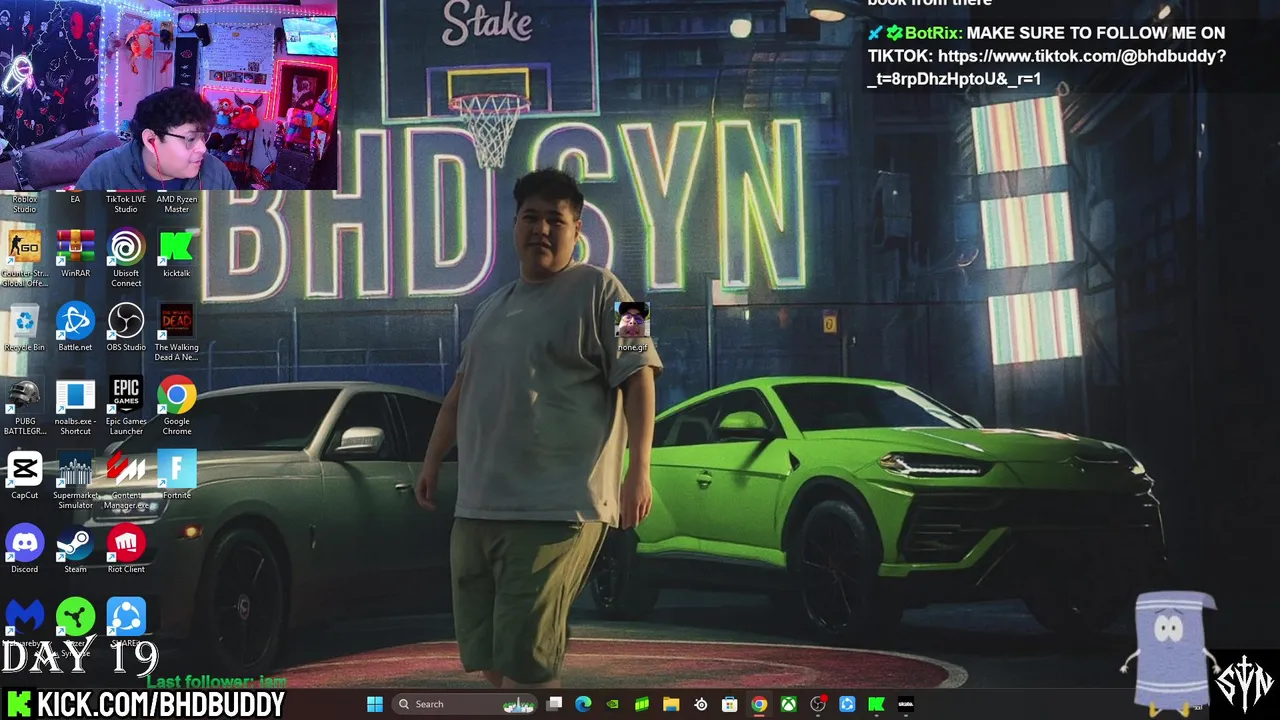This screenshot has width=1280, height=720.
Task: Open Epic Games Launcher desktop icon
Action: [x=126, y=406]
